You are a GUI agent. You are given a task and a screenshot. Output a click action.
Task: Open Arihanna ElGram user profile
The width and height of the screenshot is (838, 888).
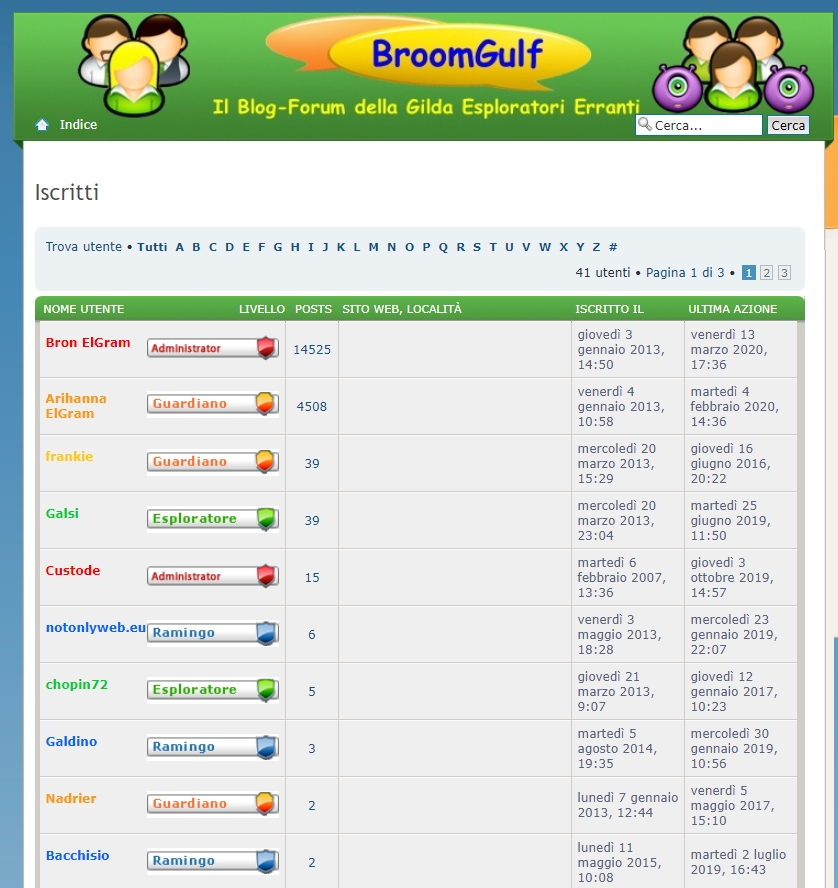pyautogui.click(x=76, y=406)
